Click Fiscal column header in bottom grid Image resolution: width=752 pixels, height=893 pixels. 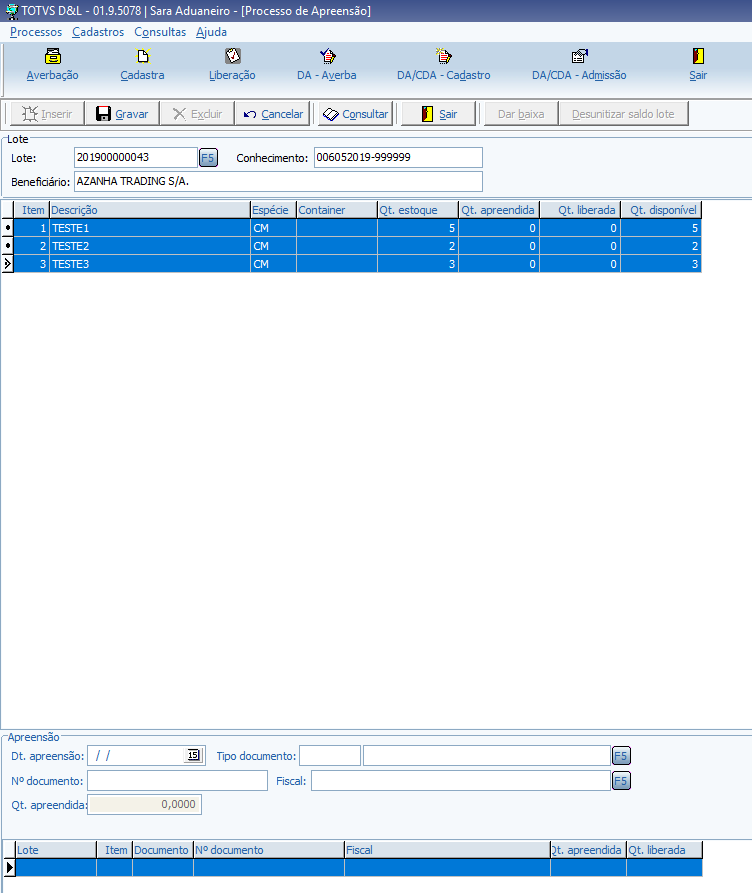coord(447,850)
